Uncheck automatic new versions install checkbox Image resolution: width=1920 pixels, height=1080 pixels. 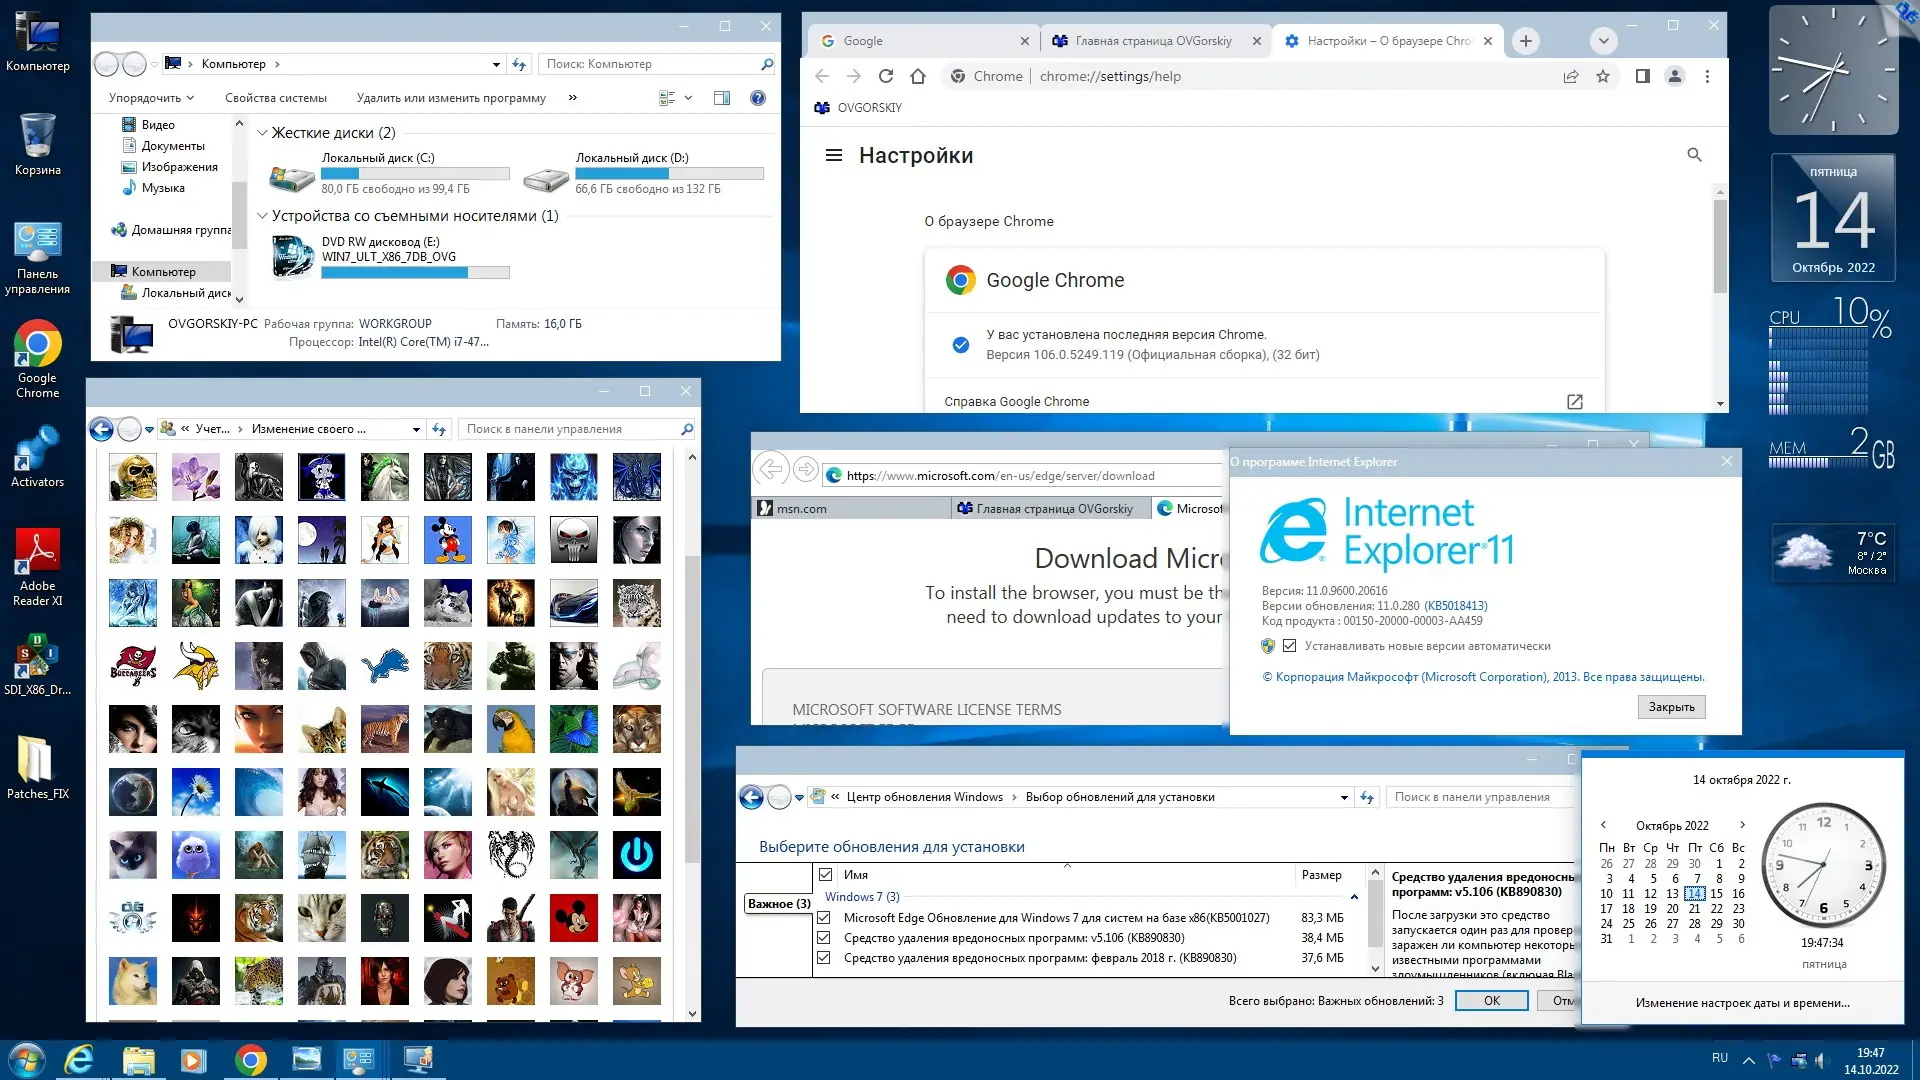tap(1289, 646)
